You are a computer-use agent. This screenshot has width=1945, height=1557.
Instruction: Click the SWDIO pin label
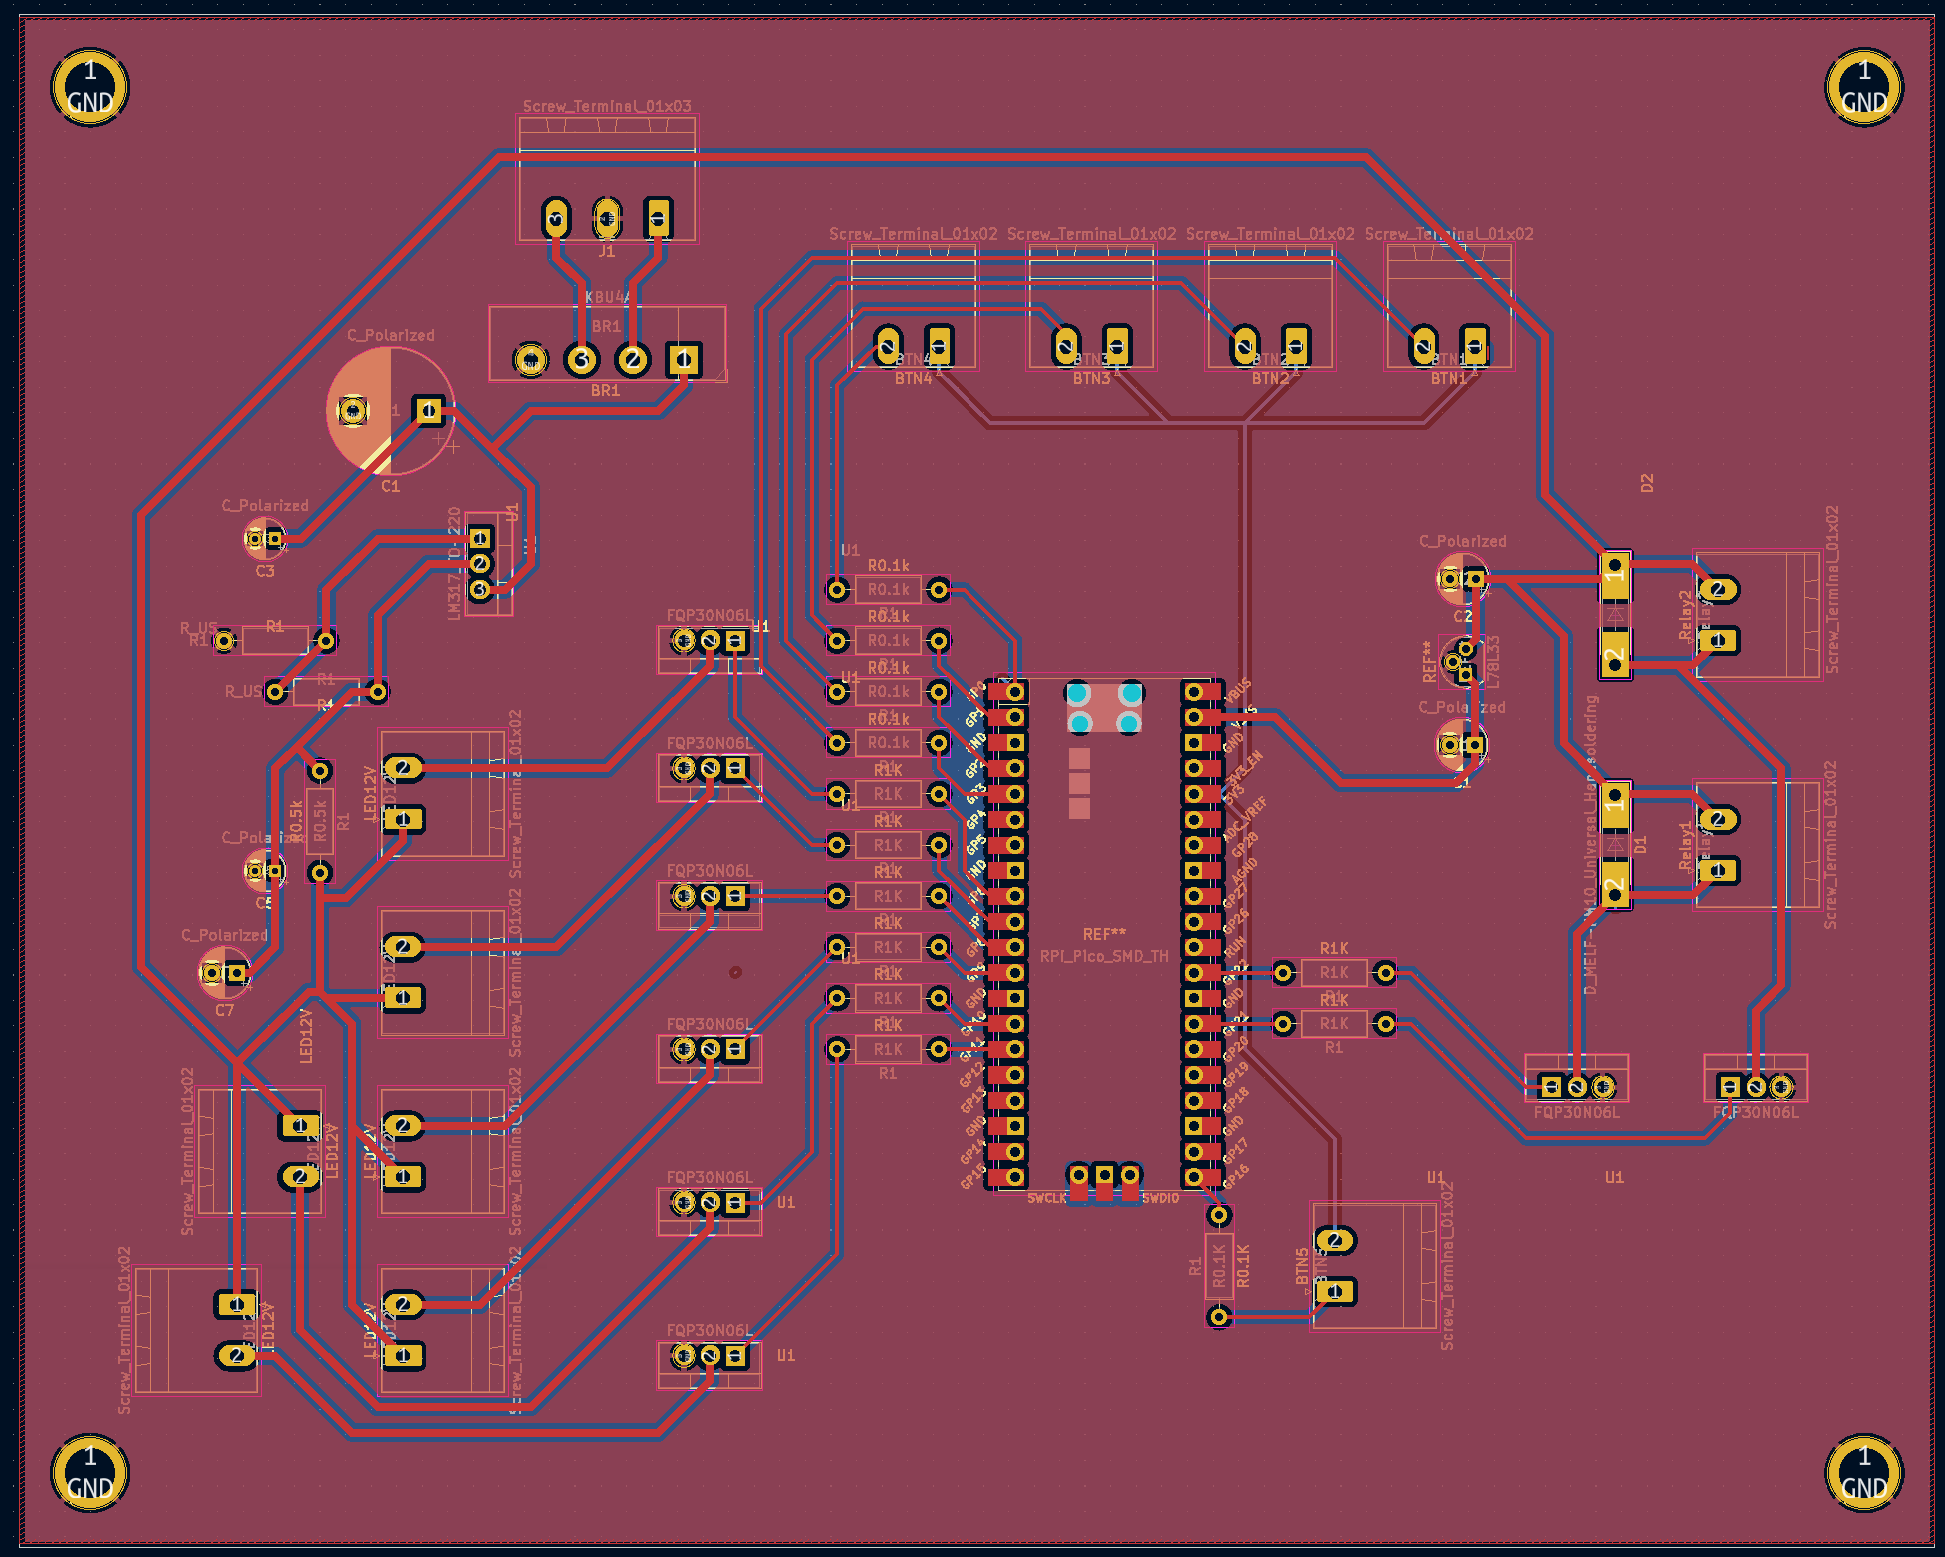pyautogui.click(x=1160, y=1198)
